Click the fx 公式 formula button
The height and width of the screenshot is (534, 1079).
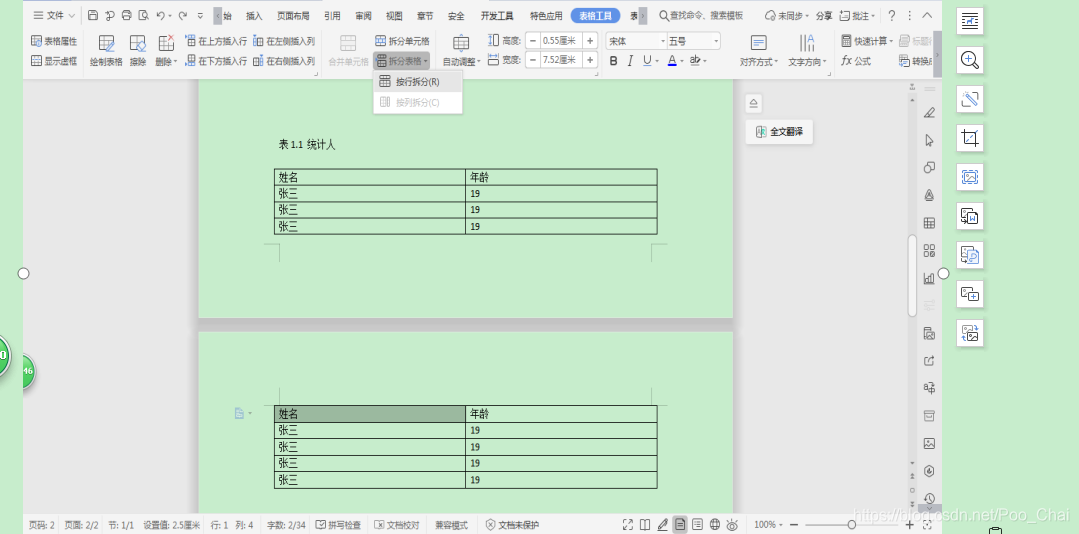855,61
